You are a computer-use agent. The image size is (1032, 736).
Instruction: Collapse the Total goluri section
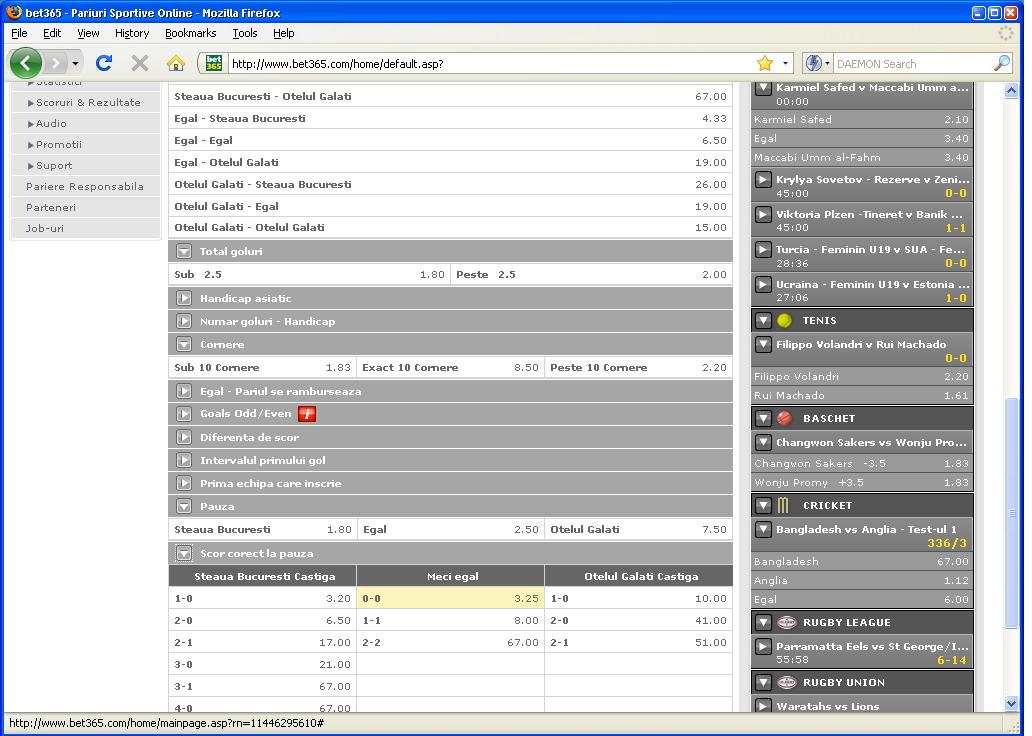184,251
